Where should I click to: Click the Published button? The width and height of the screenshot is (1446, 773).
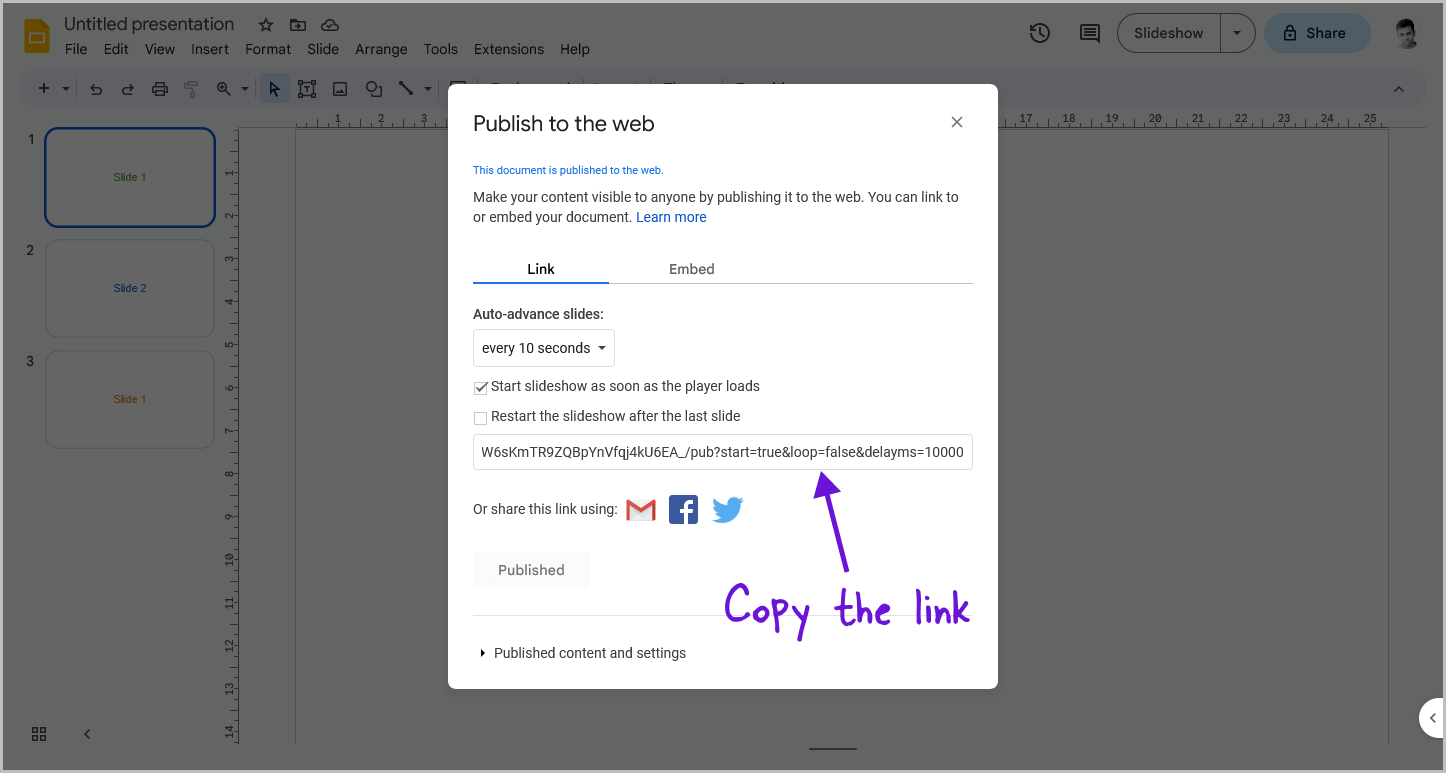point(531,570)
